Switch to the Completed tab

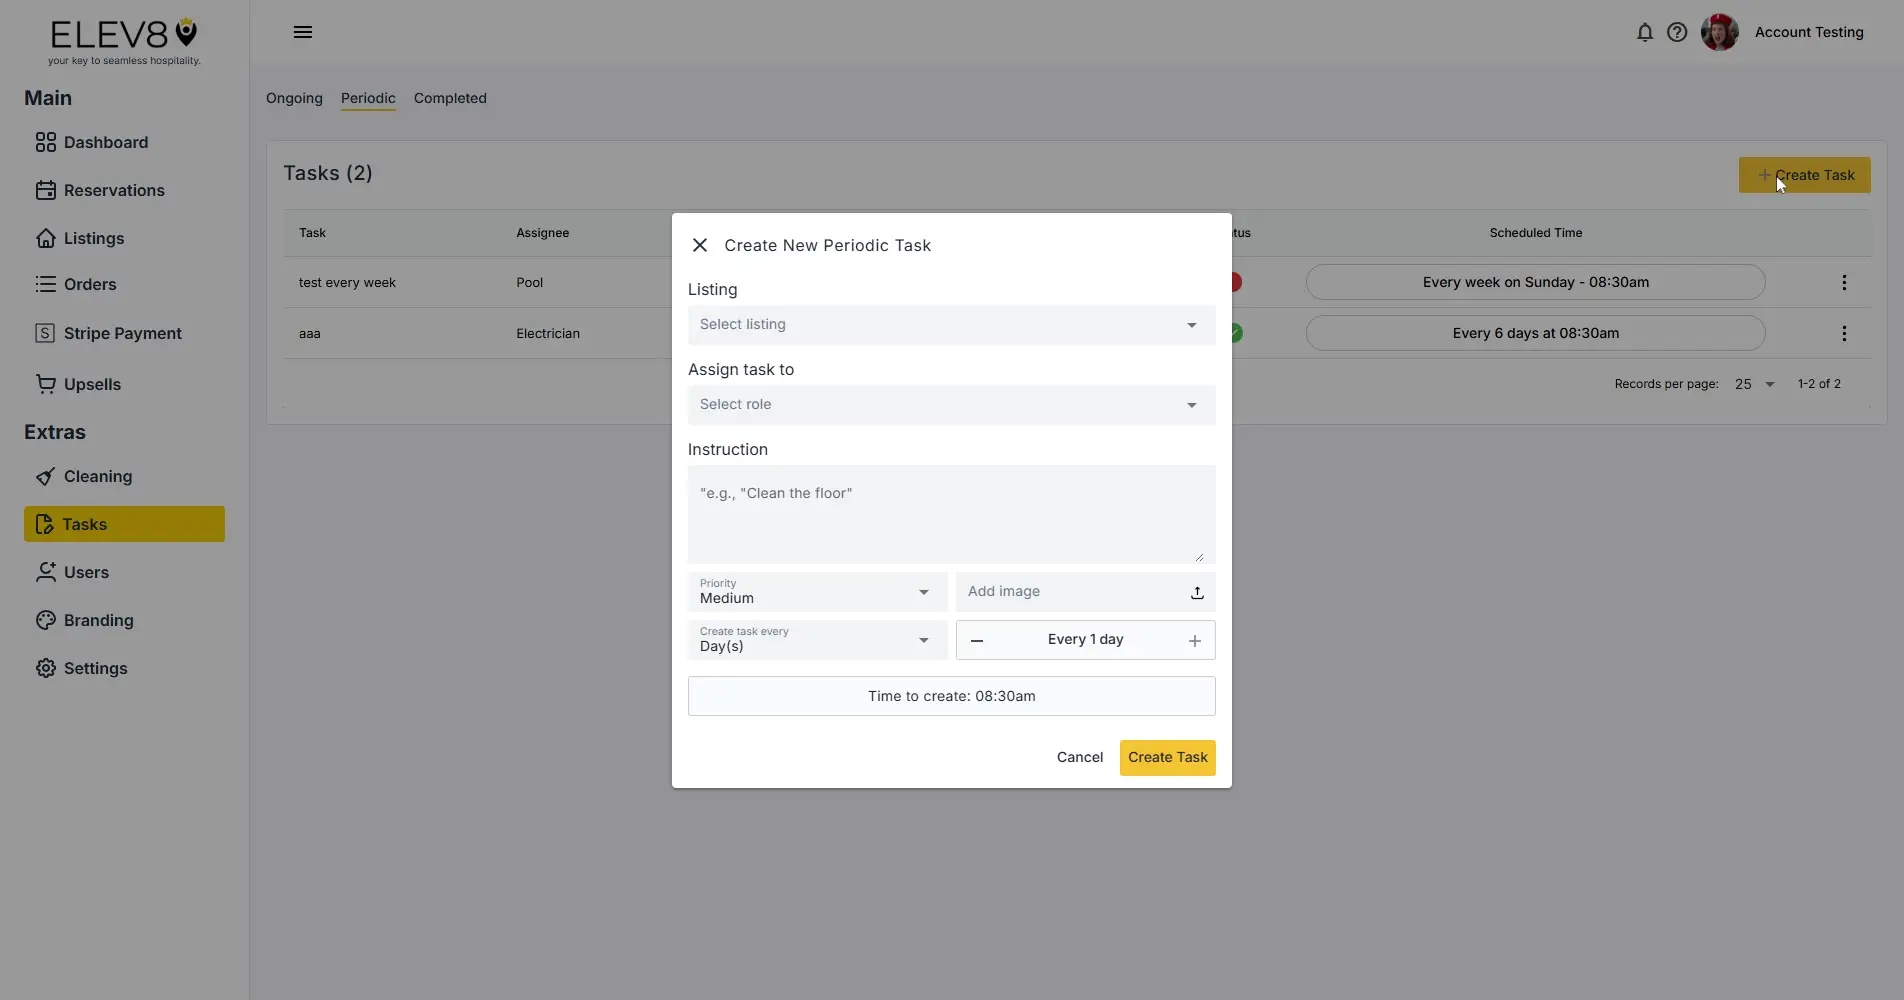(x=449, y=98)
